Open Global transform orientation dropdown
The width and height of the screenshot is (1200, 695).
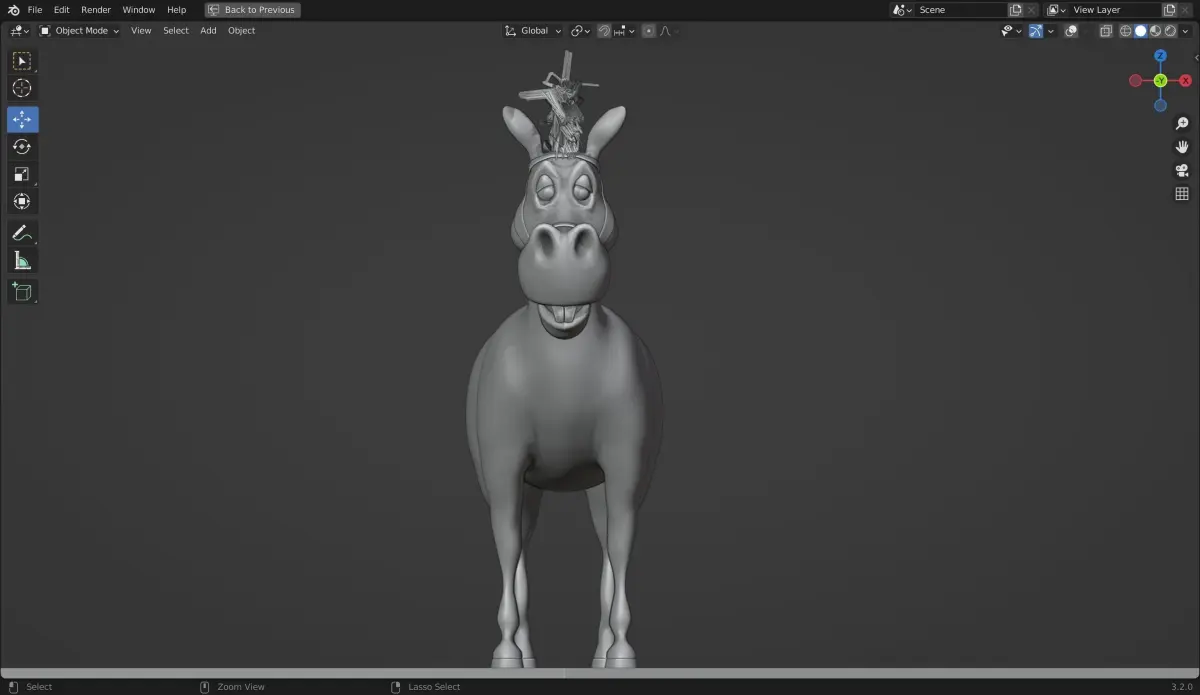pos(534,31)
